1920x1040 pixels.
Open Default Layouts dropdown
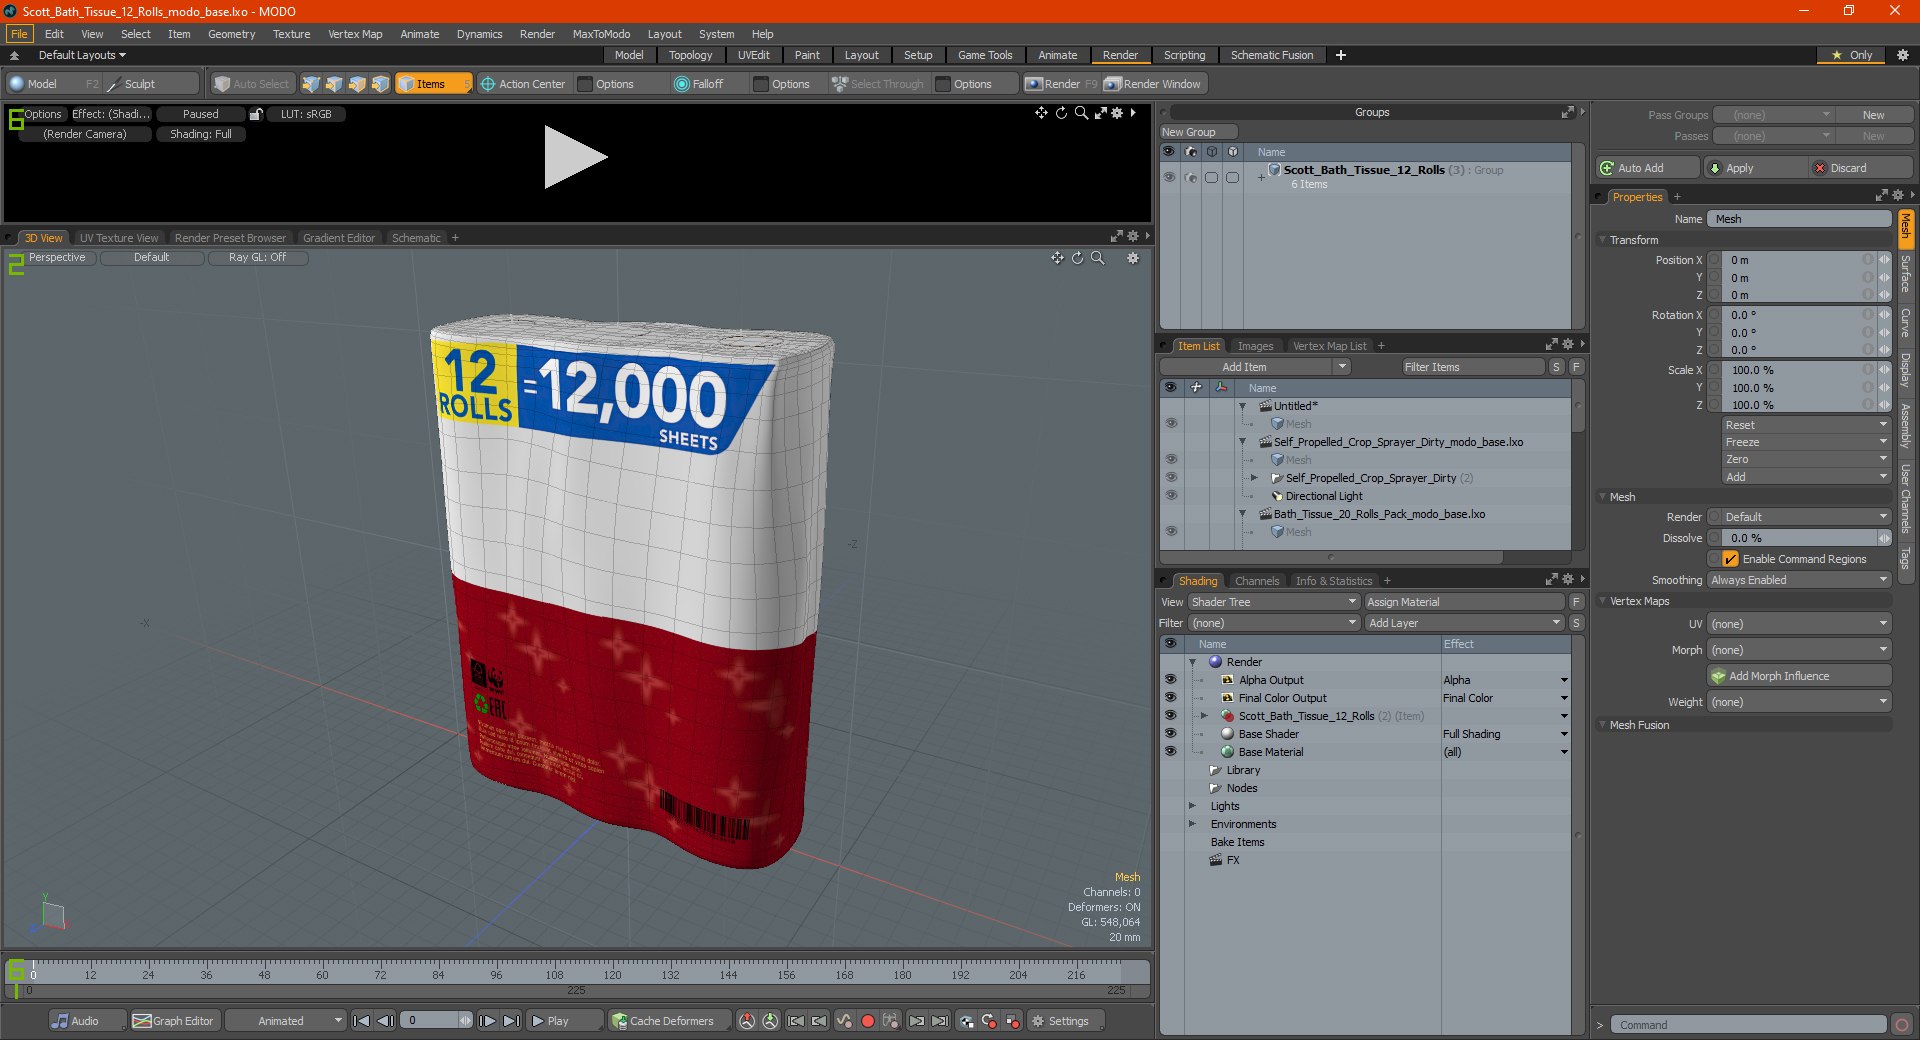(x=82, y=55)
